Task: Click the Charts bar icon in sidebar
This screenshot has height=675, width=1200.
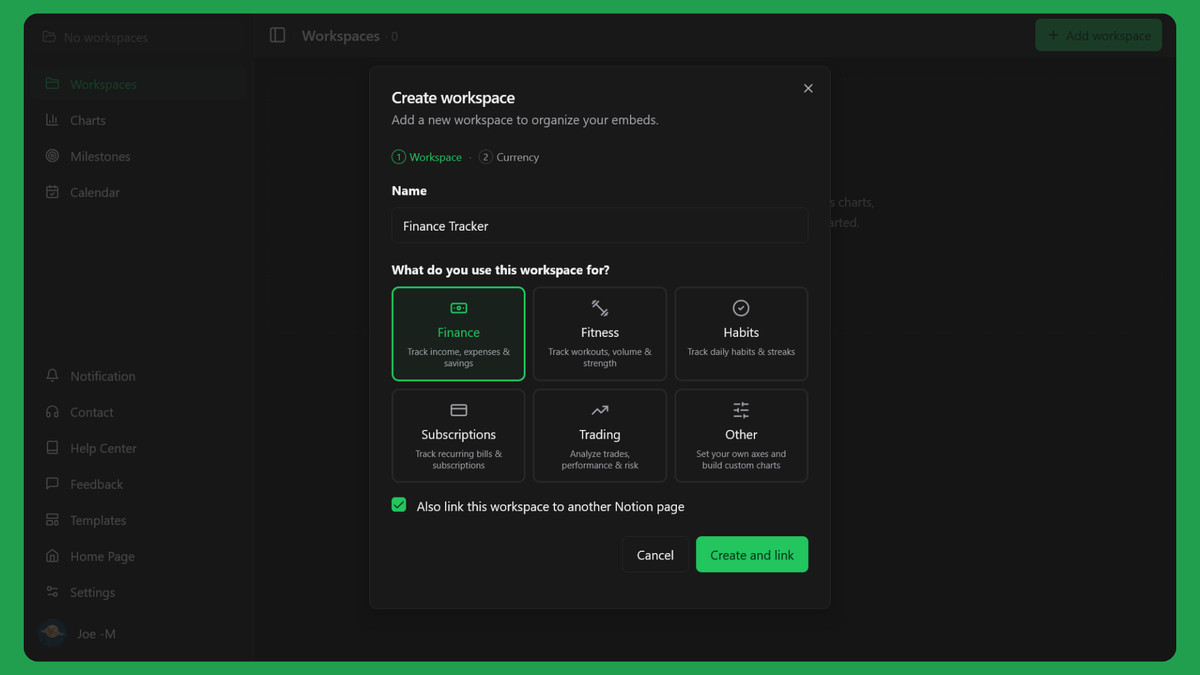Action: click(x=52, y=120)
